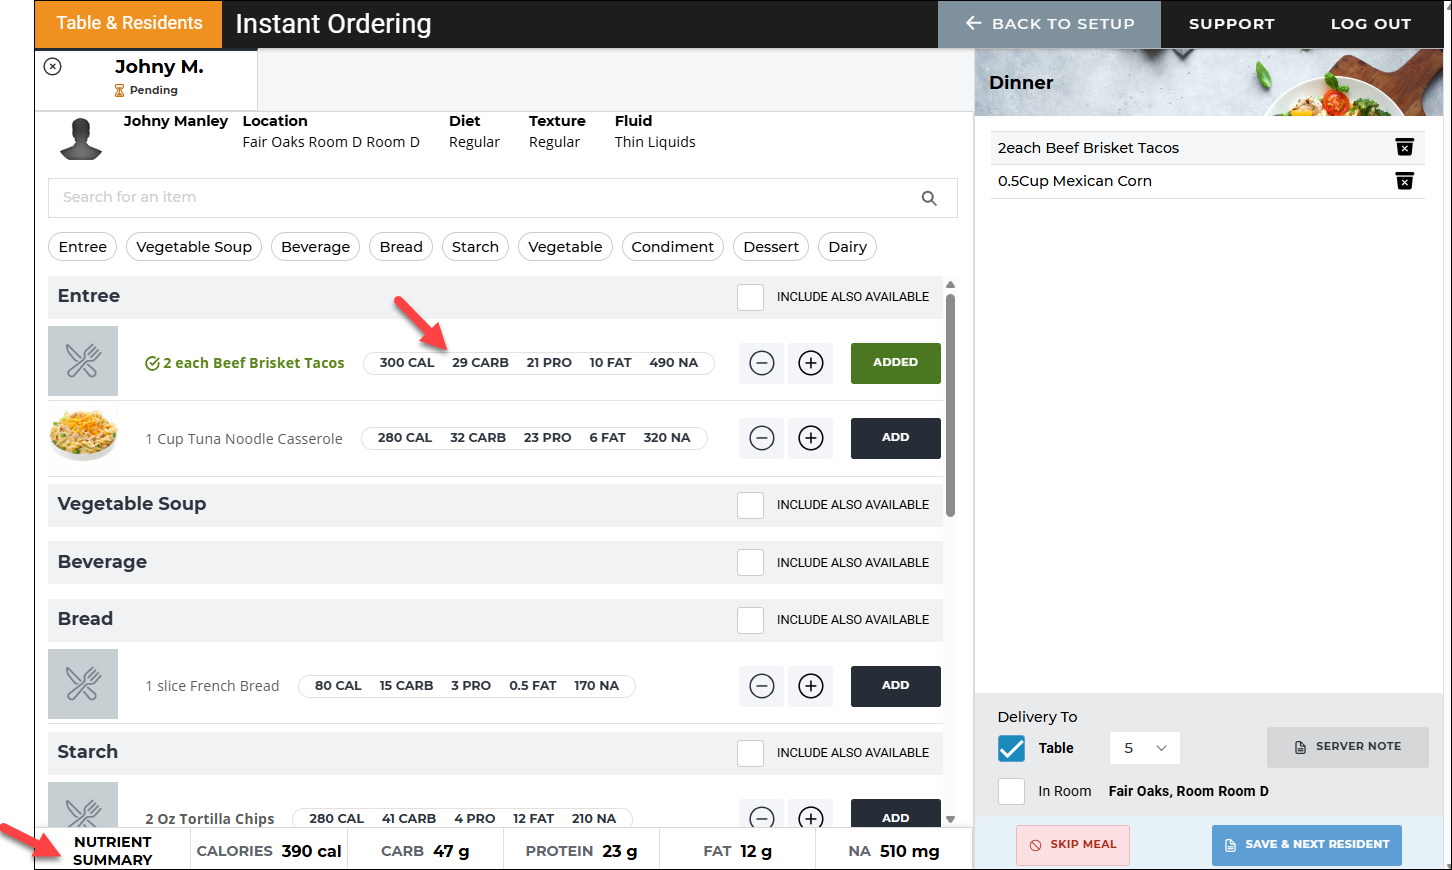Click Save & Next Resident button
Image resolution: width=1452 pixels, height=870 pixels.
tap(1306, 845)
